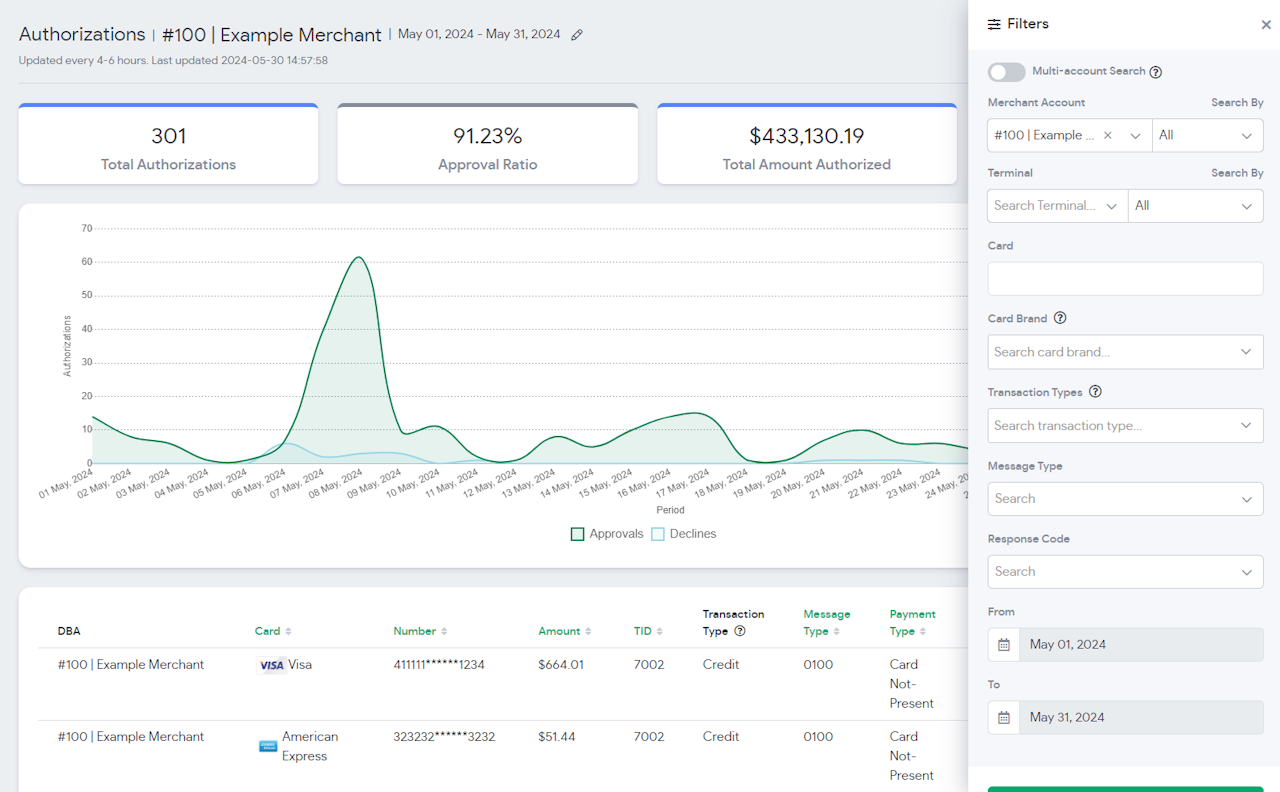Click the Transaction Types help icon in filters

click(1095, 392)
